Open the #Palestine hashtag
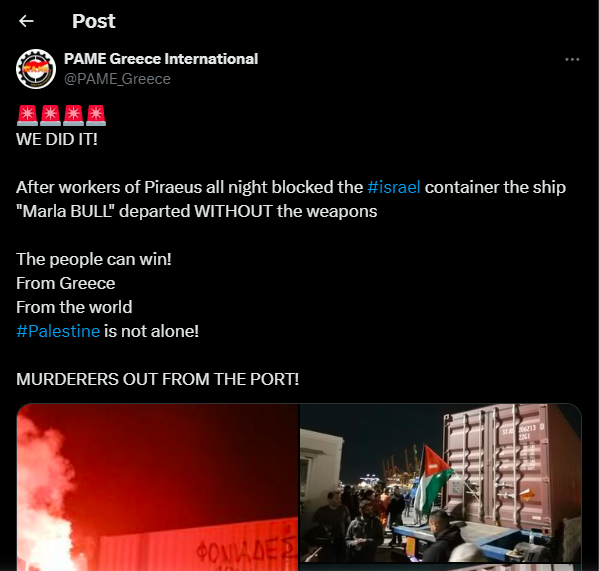The width and height of the screenshot is (599, 571). click(x=58, y=331)
